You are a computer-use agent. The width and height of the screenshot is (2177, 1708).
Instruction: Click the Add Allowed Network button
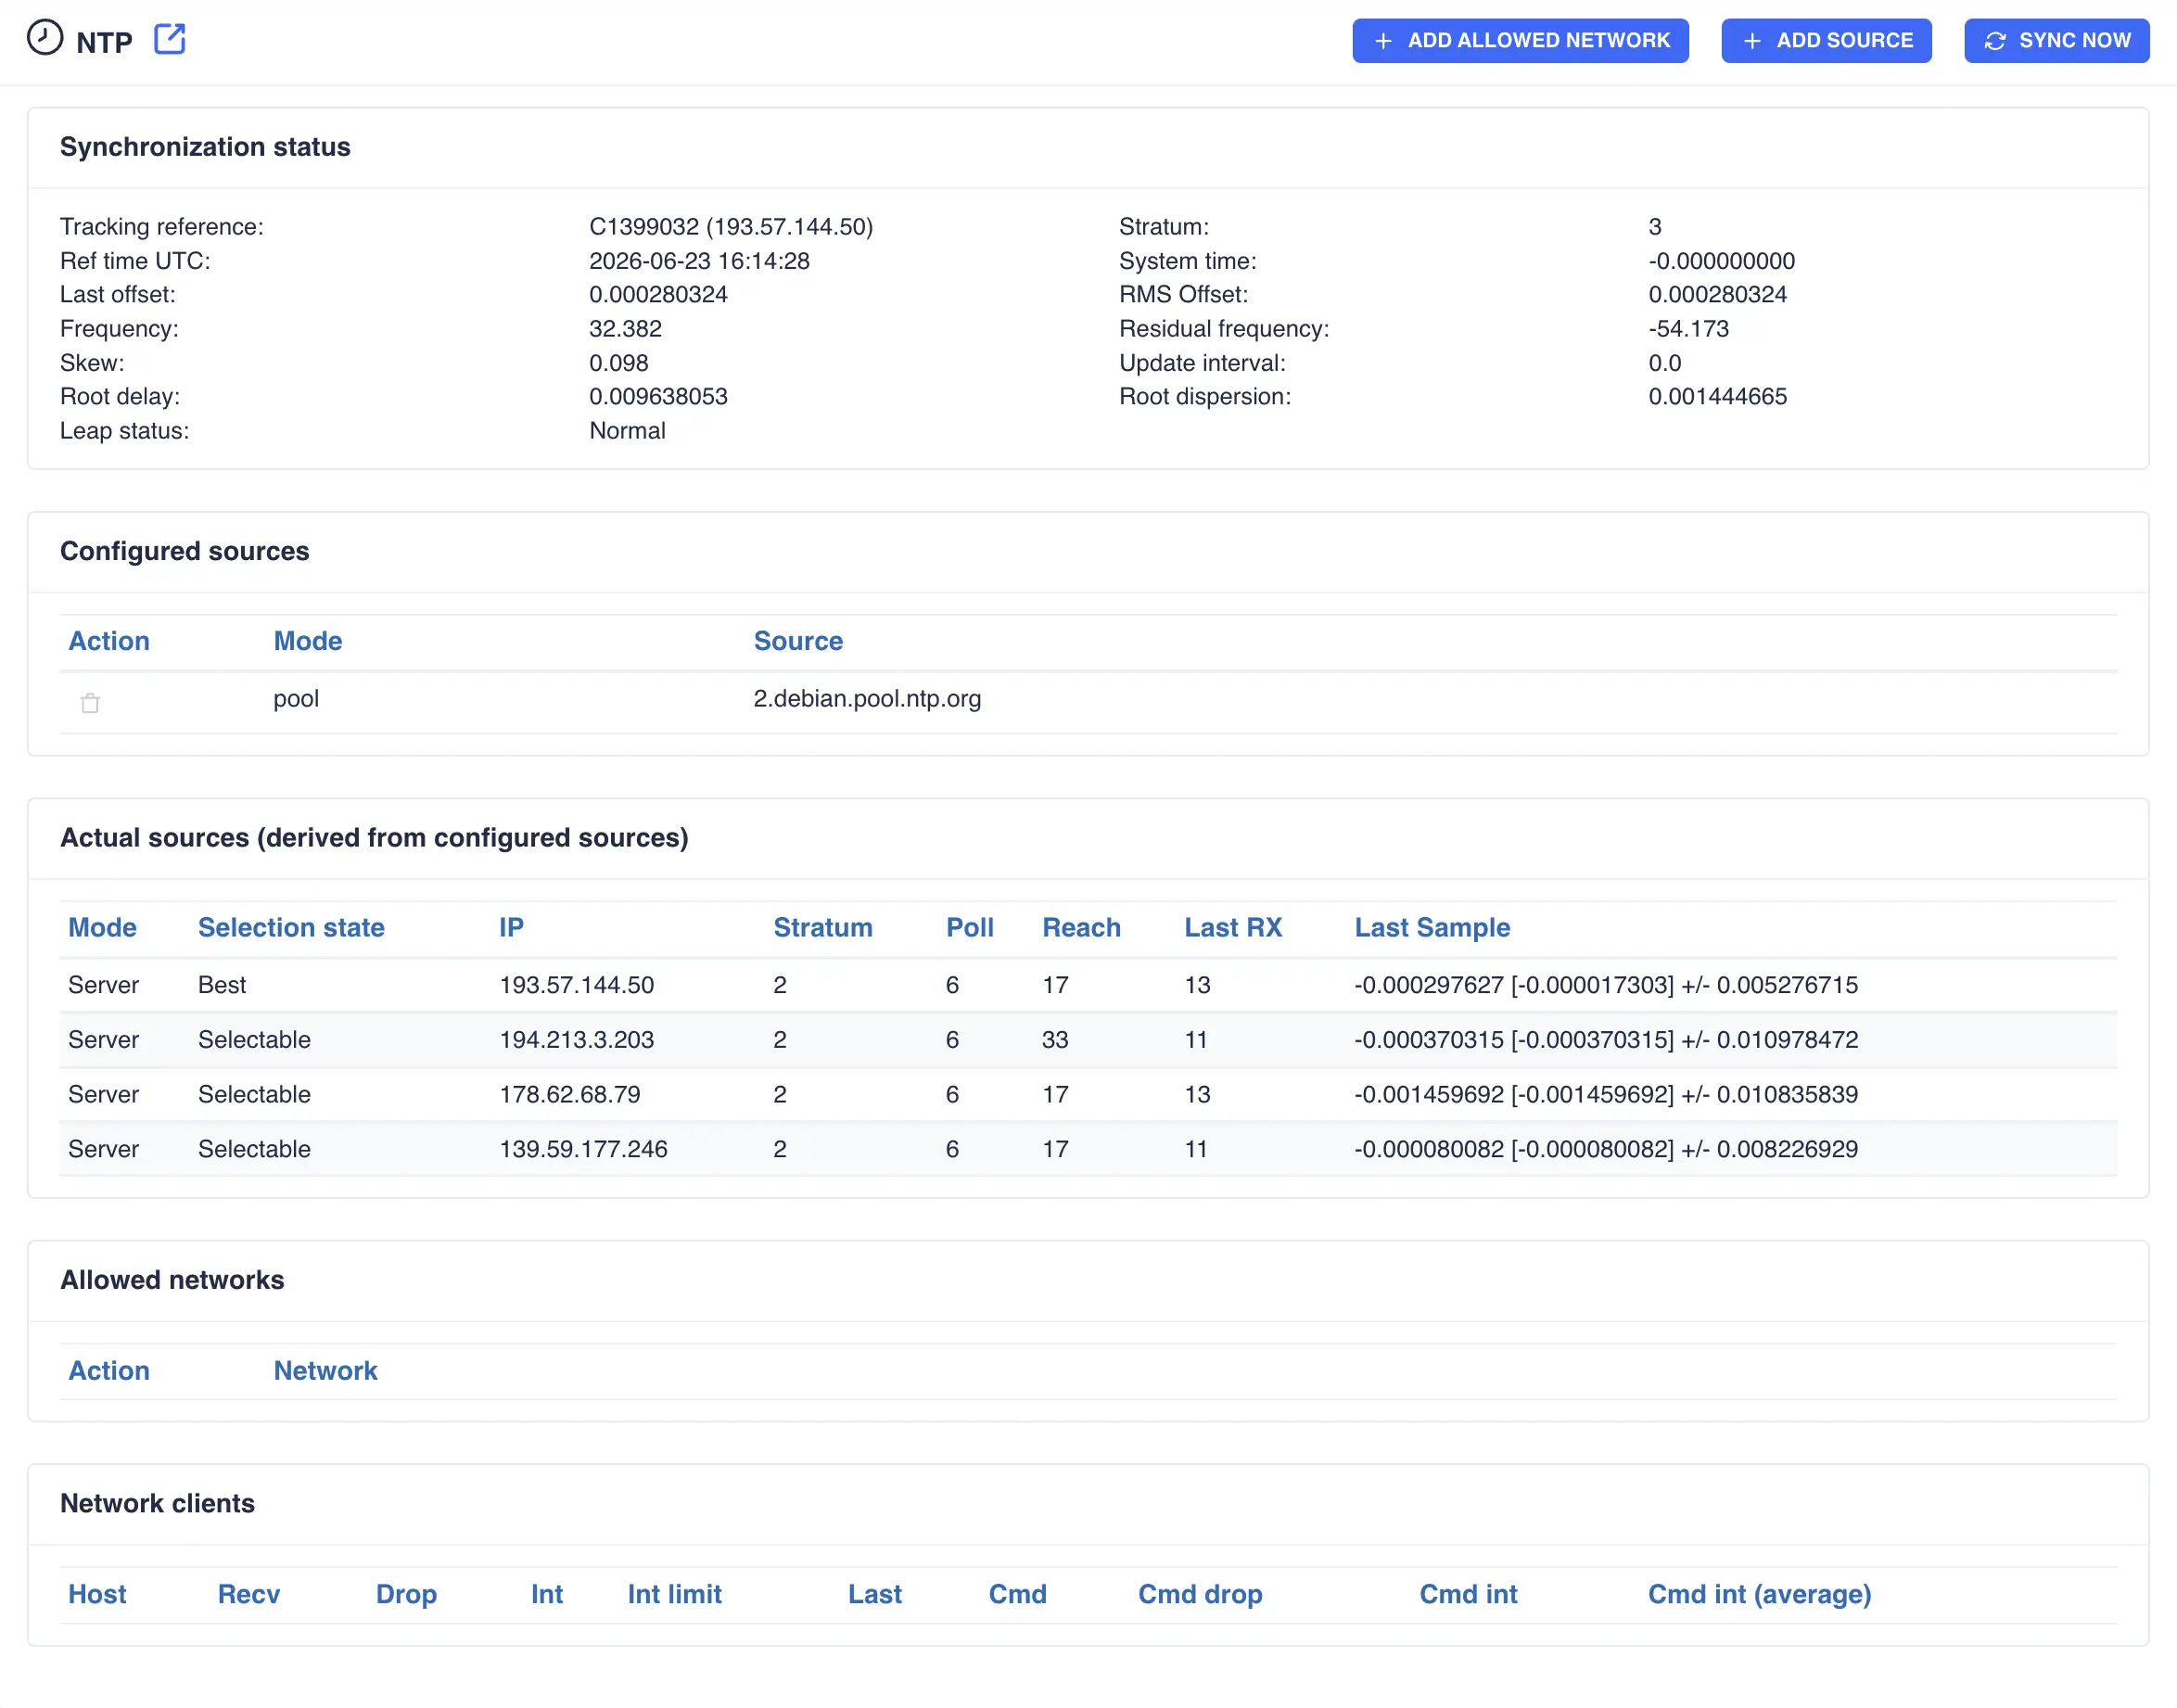click(x=1520, y=41)
